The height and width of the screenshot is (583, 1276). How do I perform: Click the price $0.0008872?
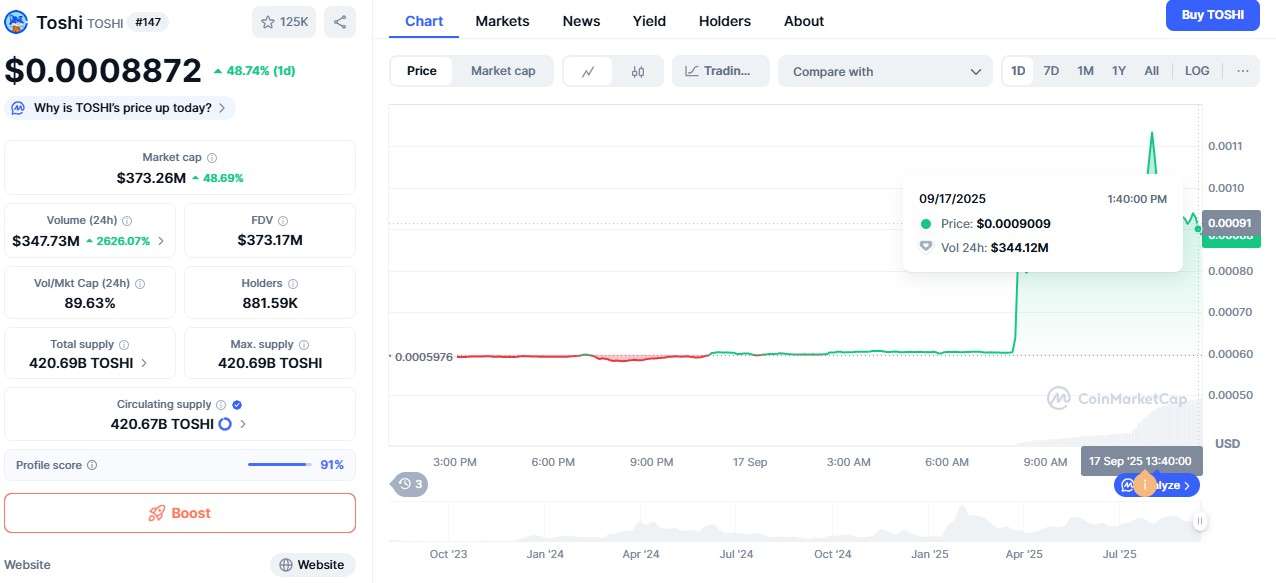pyautogui.click(x=103, y=71)
